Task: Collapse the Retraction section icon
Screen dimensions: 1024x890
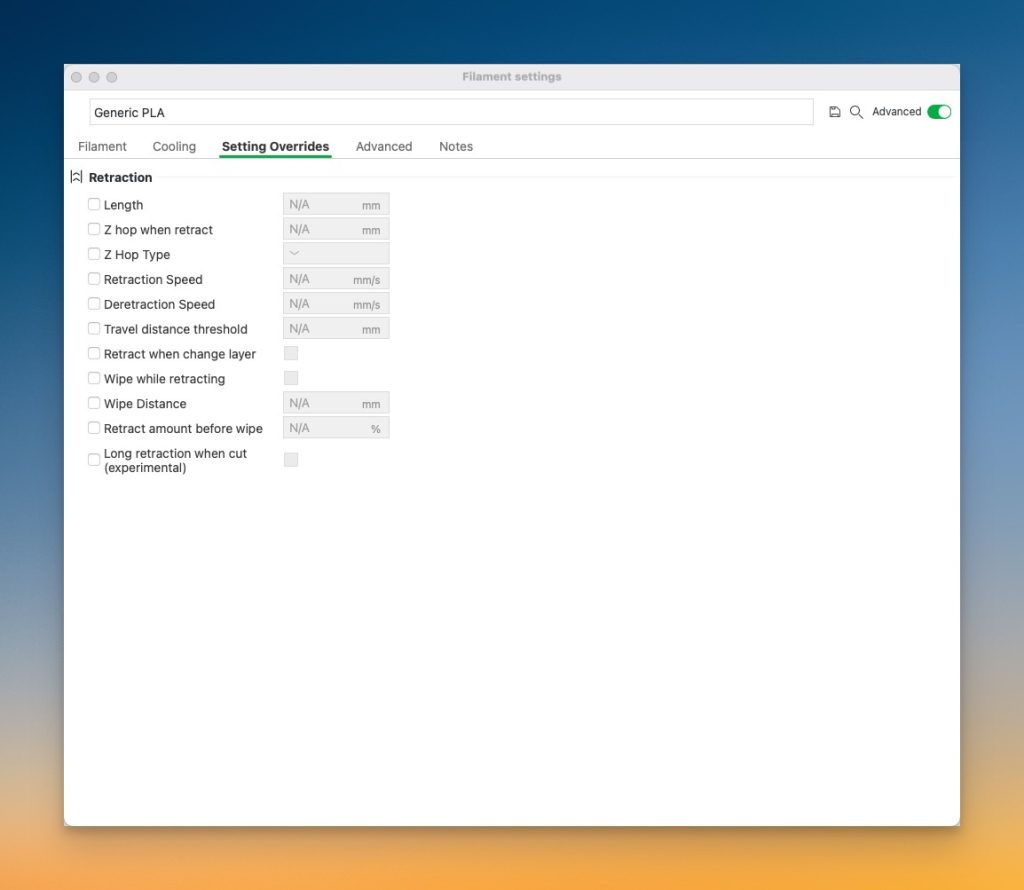Action: pos(76,177)
